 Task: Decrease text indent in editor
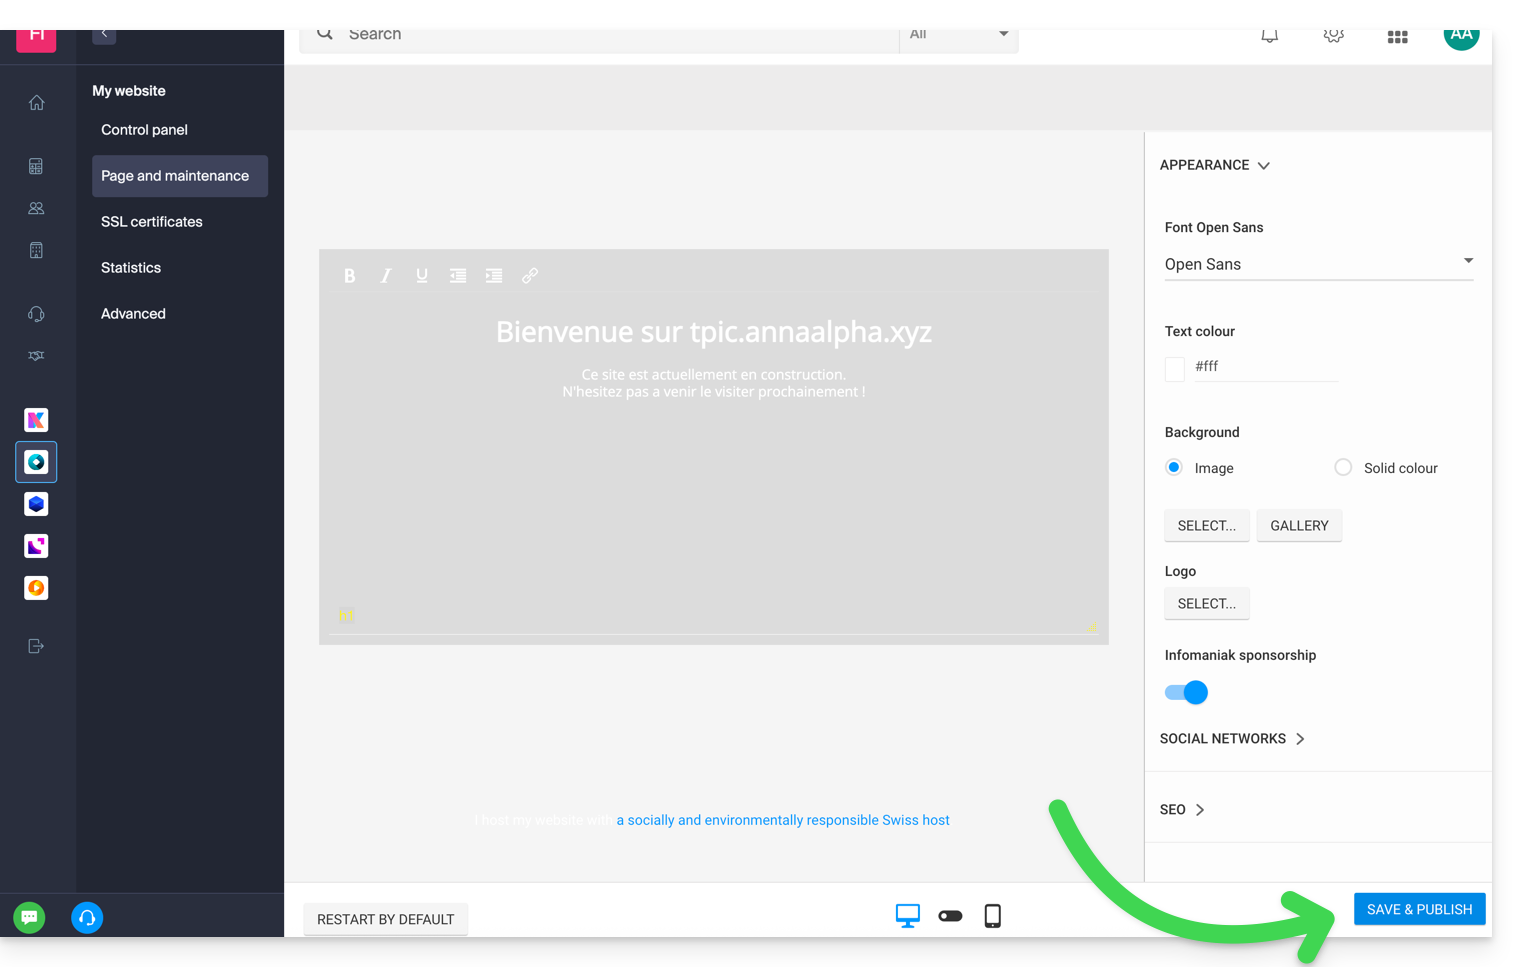458,276
